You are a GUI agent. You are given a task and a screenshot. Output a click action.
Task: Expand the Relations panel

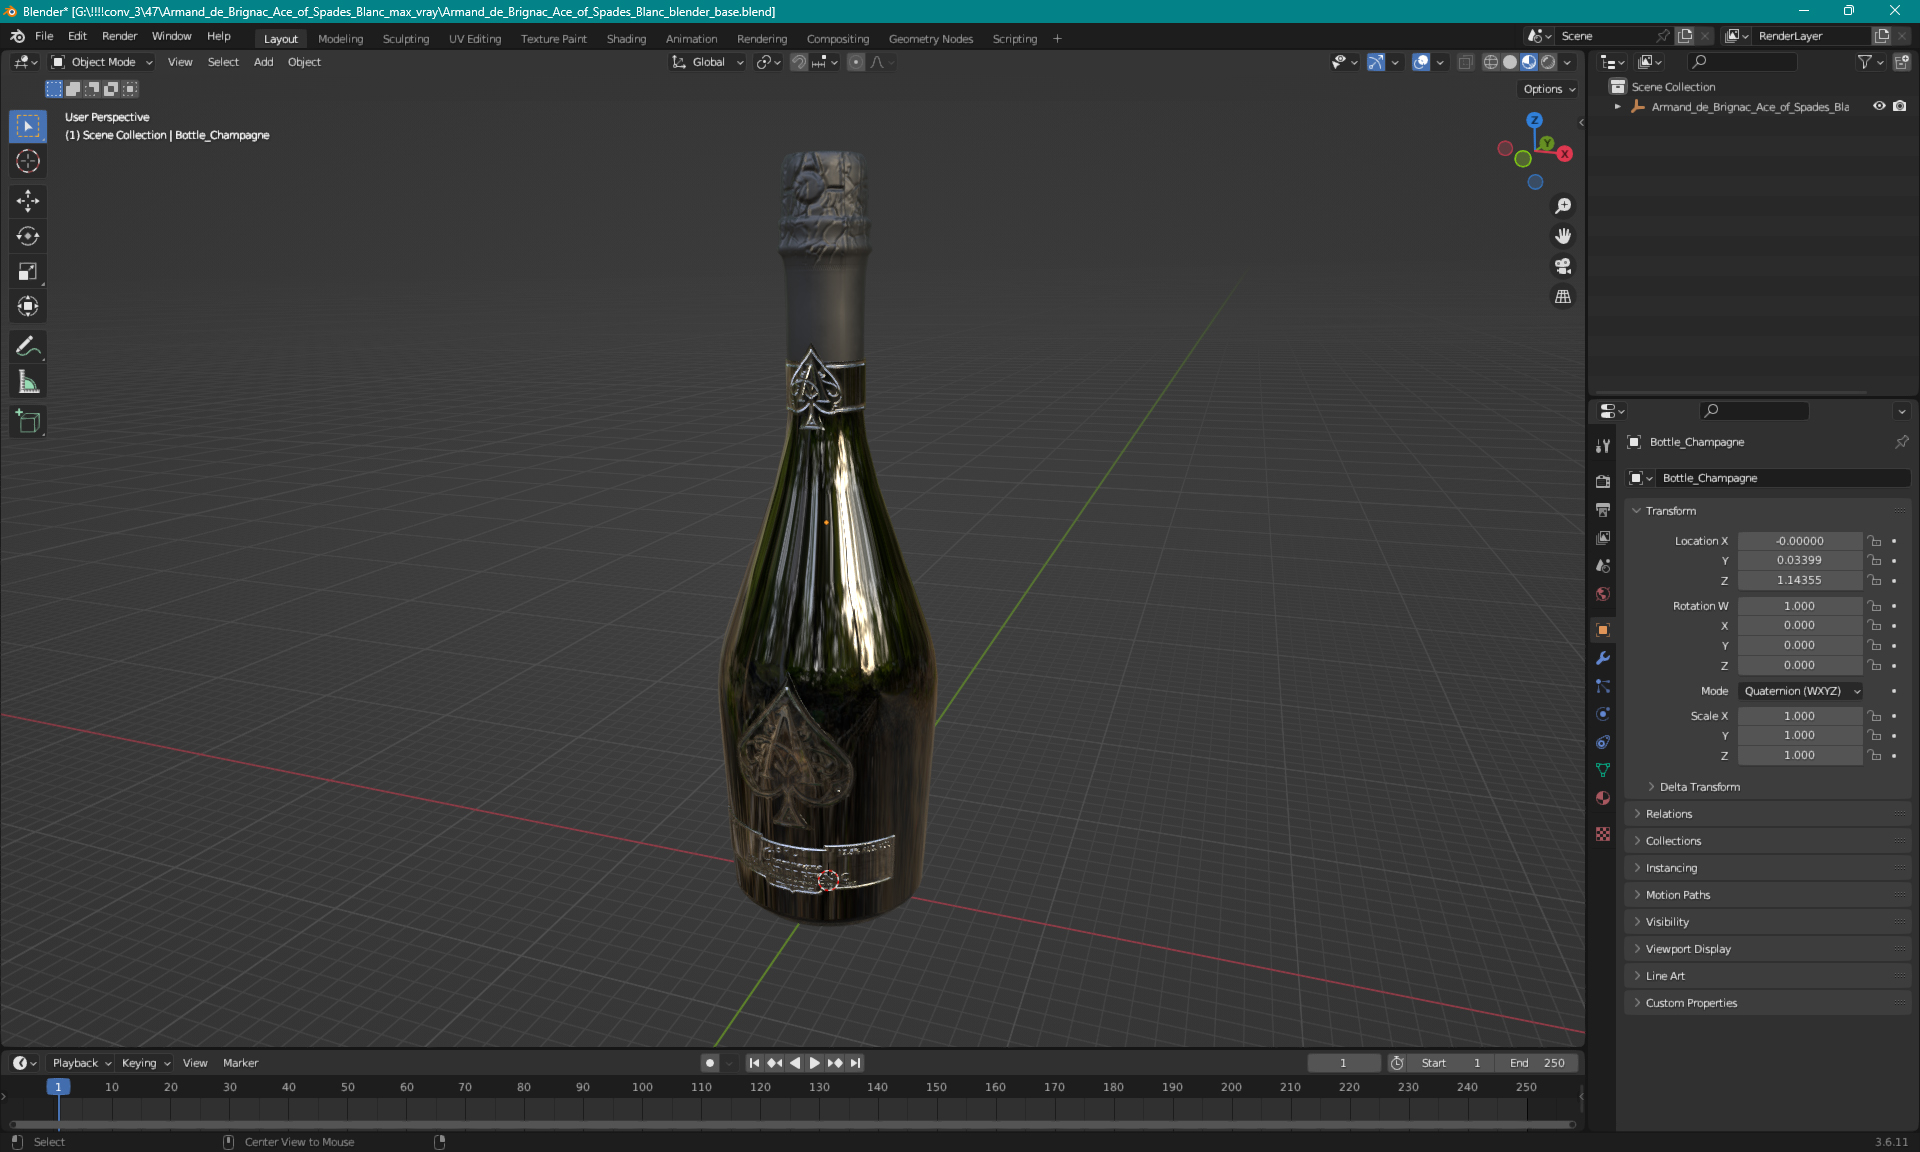(1669, 814)
